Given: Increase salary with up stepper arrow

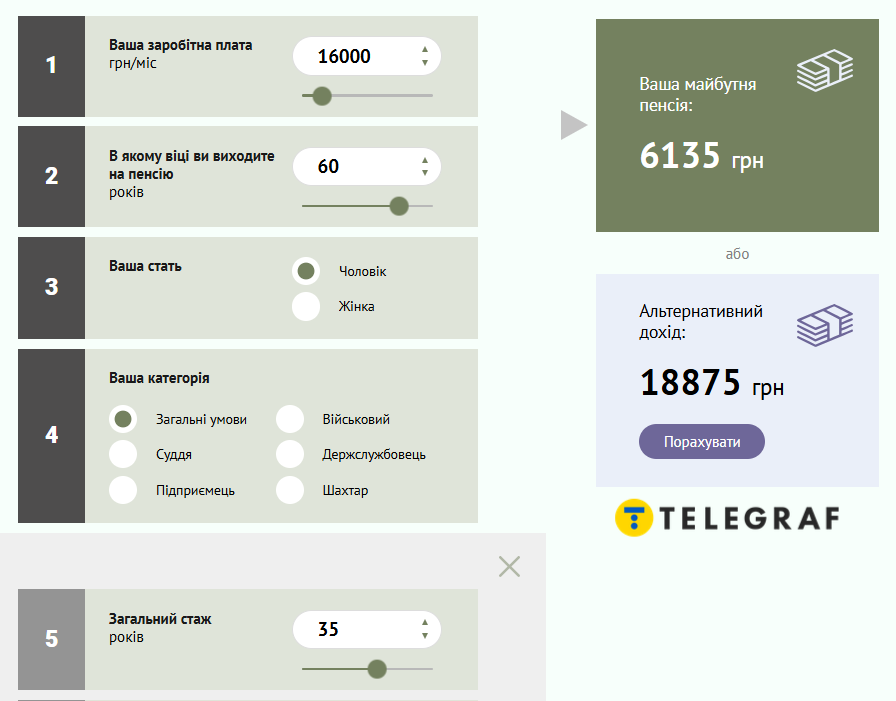Looking at the screenshot, I should pos(425,50).
